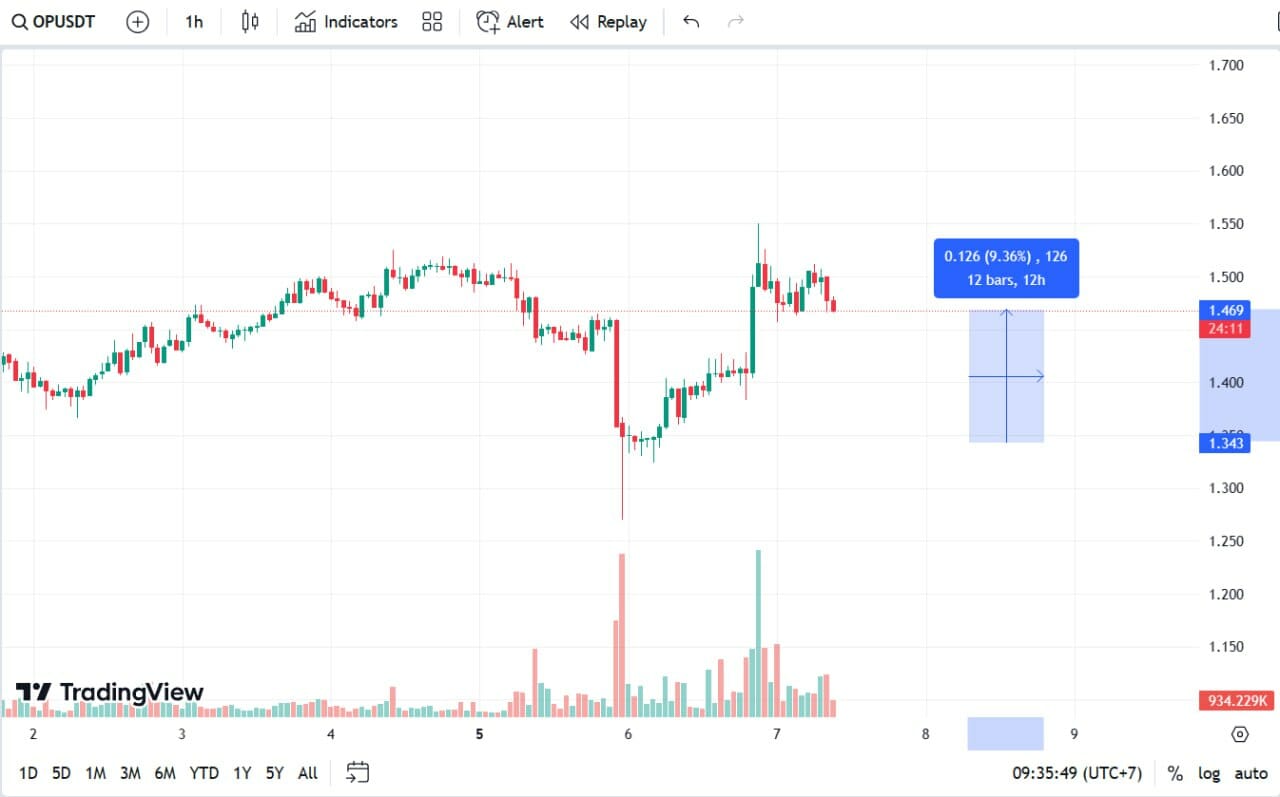
Task: Click the TradingView logo link
Action: click(109, 692)
